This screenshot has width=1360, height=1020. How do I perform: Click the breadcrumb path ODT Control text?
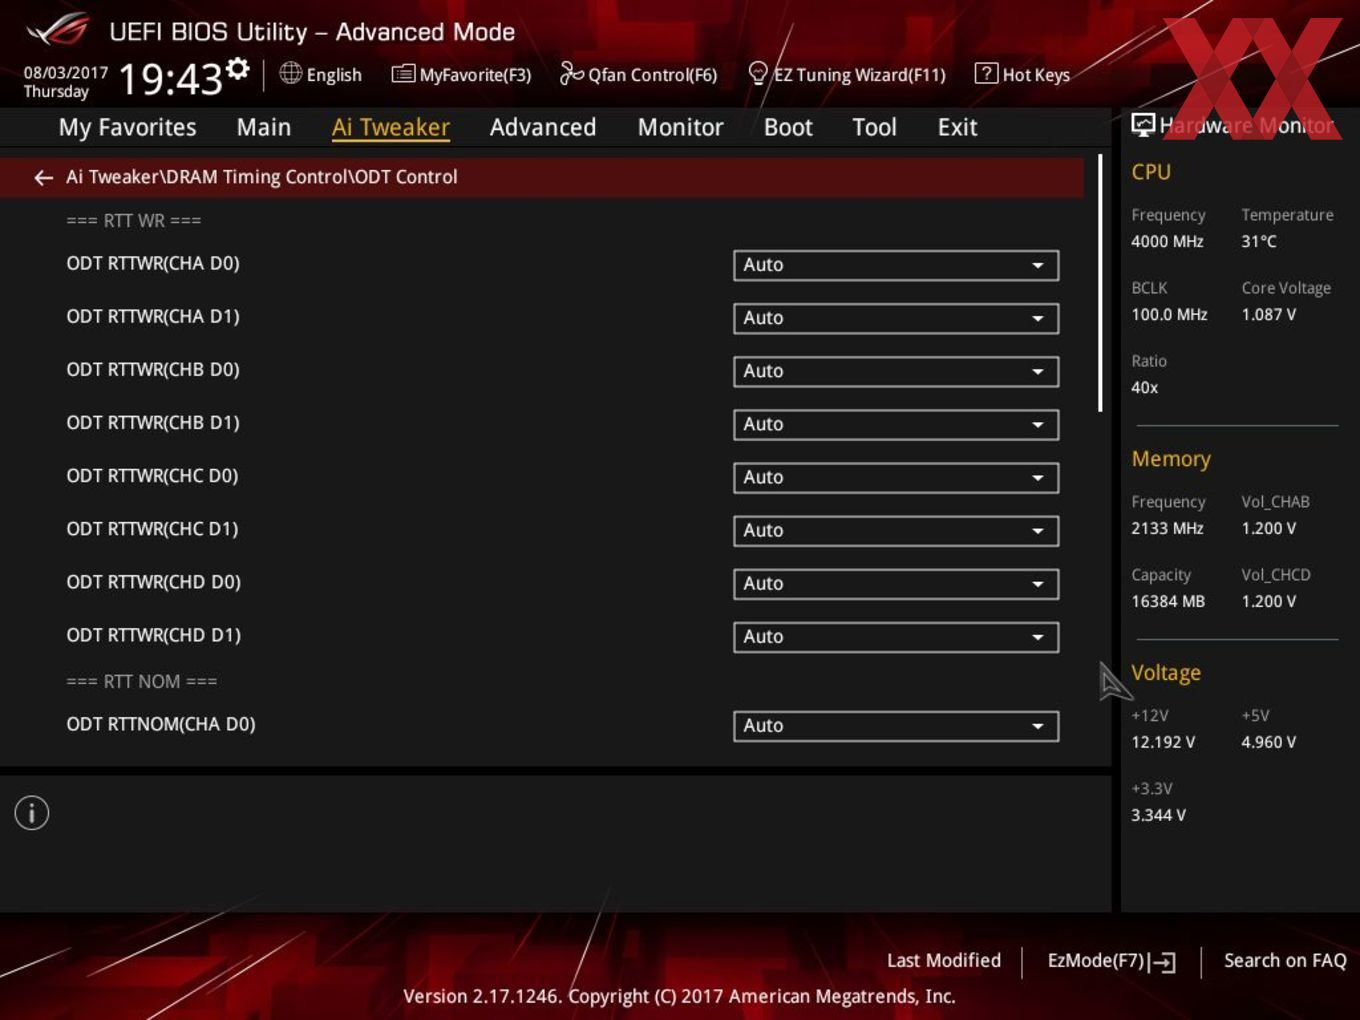tap(406, 177)
